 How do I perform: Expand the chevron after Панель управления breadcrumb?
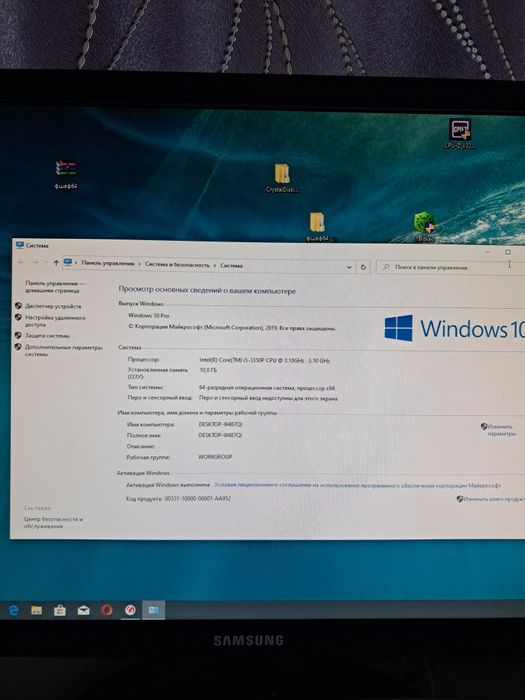[140, 264]
